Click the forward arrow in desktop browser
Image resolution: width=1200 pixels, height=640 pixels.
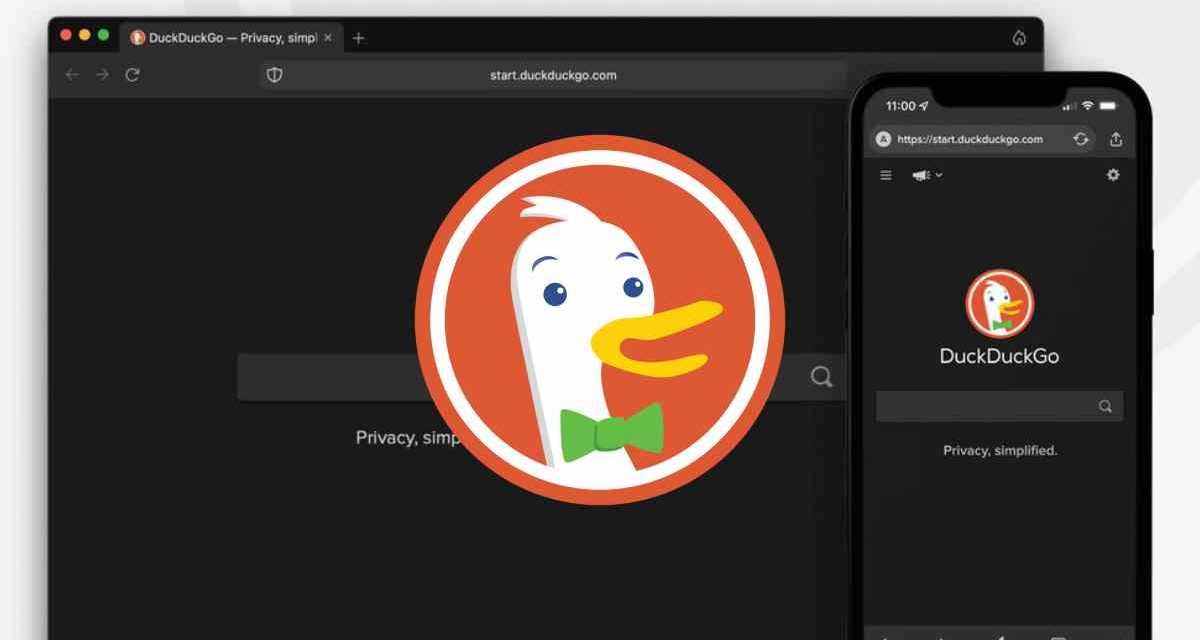click(x=102, y=75)
